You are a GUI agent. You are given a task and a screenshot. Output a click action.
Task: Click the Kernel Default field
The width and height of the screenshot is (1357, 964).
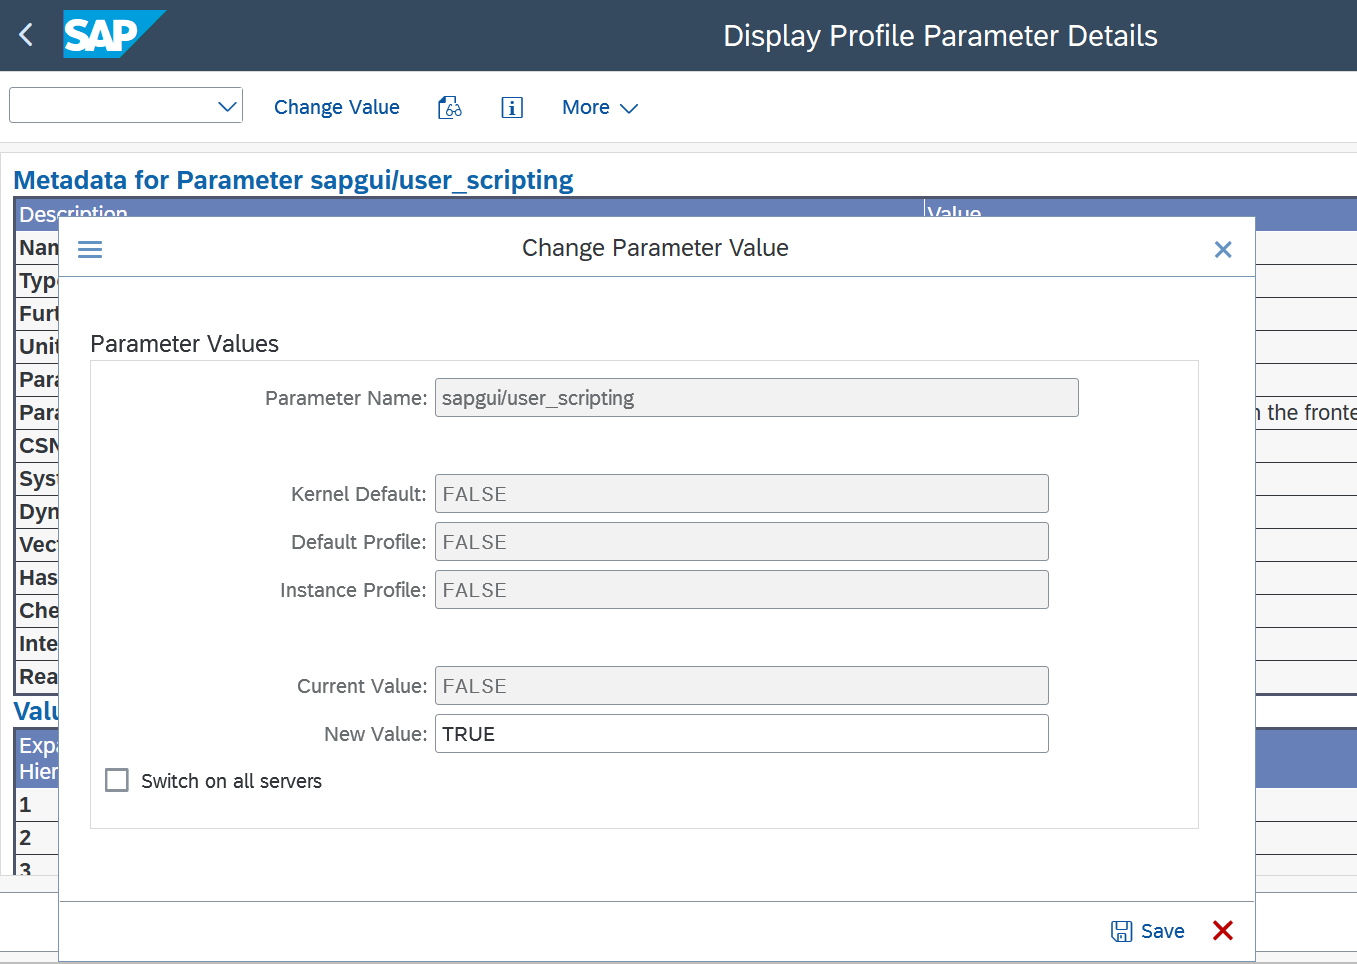pyautogui.click(x=741, y=494)
